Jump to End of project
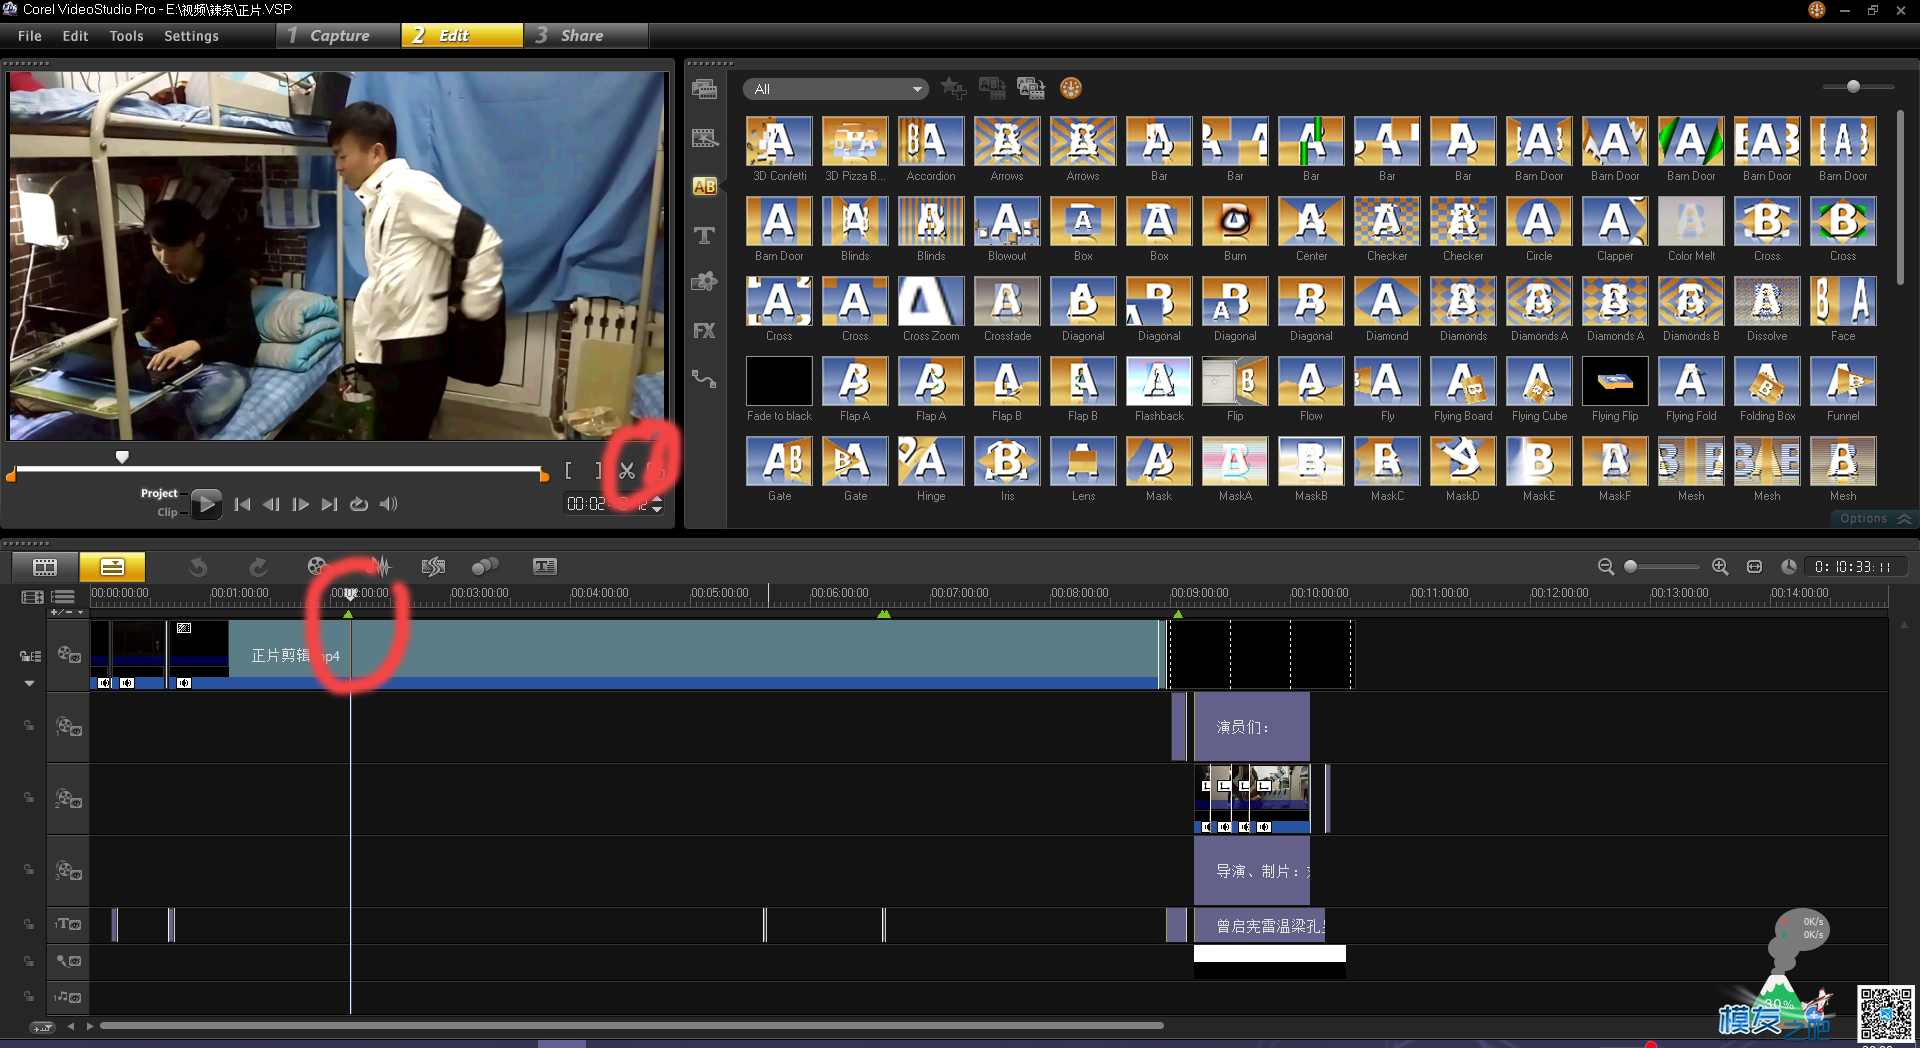Viewport: 1920px width, 1048px height. 329,504
